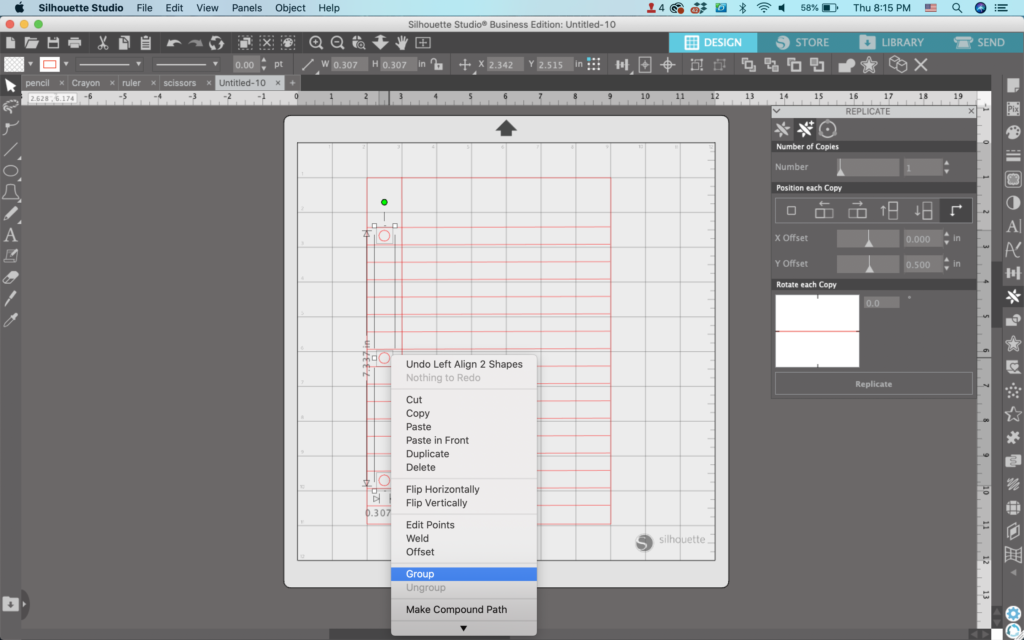Open the Text Style panel icon
This screenshot has height=640, width=1024.
1013,226
